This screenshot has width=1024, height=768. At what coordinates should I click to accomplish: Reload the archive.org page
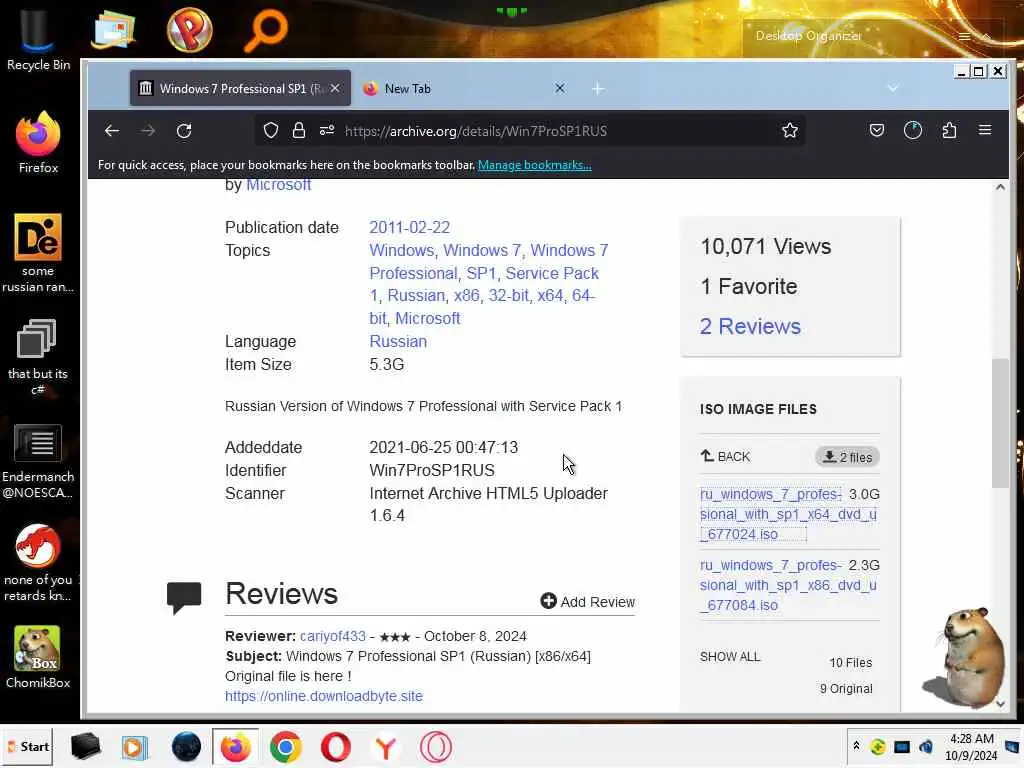[184, 131]
